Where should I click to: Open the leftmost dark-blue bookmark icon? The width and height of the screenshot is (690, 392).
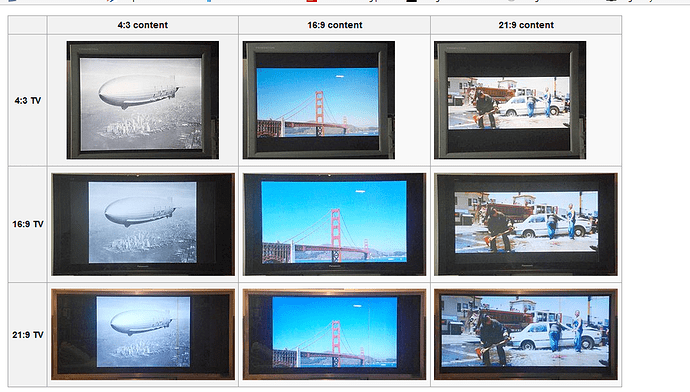pyautogui.click(x=12, y=1)
